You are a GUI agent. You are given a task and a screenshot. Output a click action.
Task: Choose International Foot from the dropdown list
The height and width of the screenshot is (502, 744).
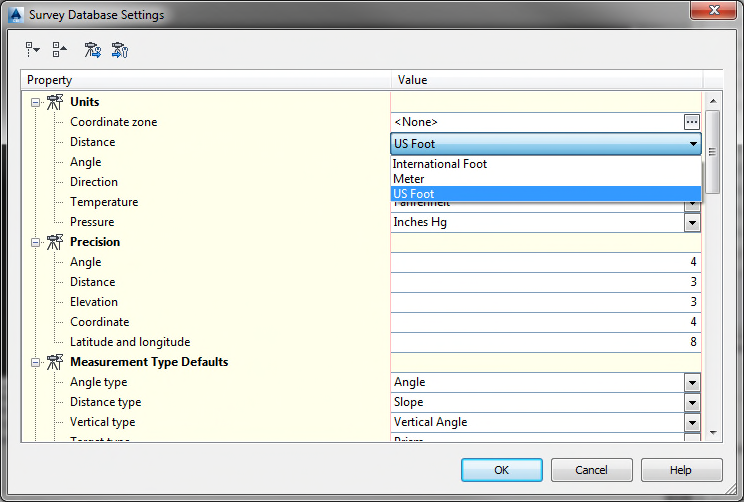(x=546, y=164)
